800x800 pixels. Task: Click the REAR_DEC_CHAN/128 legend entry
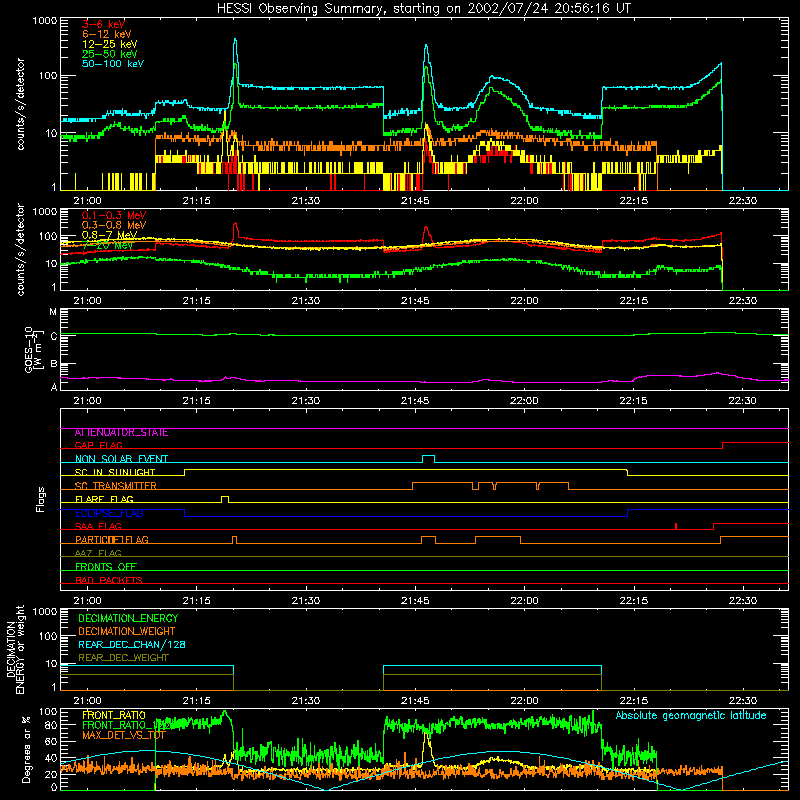pos(132,645)
